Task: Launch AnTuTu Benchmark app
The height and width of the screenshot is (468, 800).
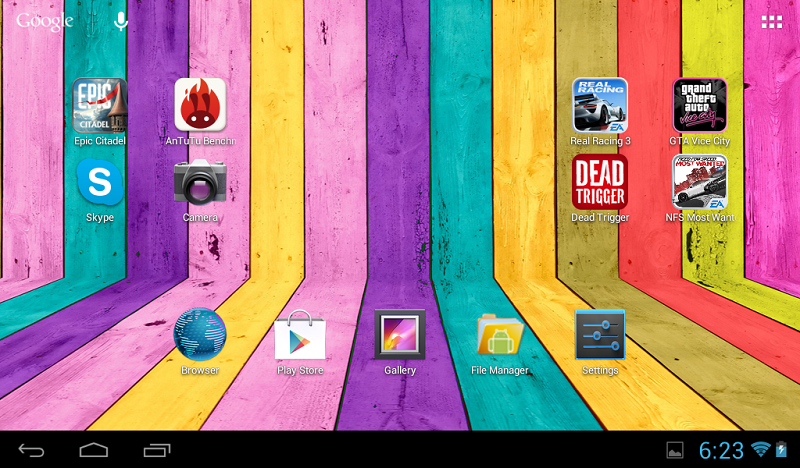Action: coord(200,105)
